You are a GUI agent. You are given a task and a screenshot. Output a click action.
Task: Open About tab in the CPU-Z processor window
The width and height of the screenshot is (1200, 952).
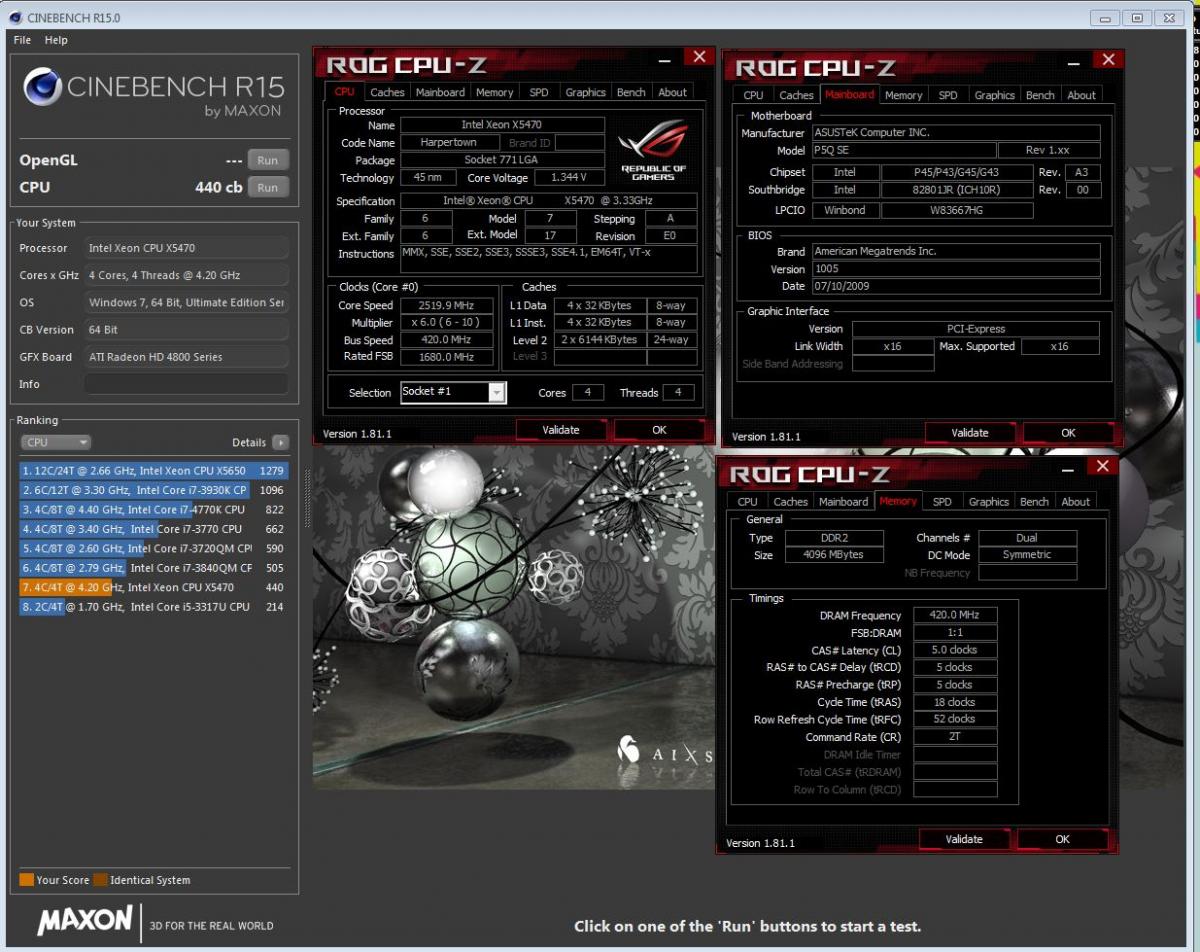[x=673, y=92]
